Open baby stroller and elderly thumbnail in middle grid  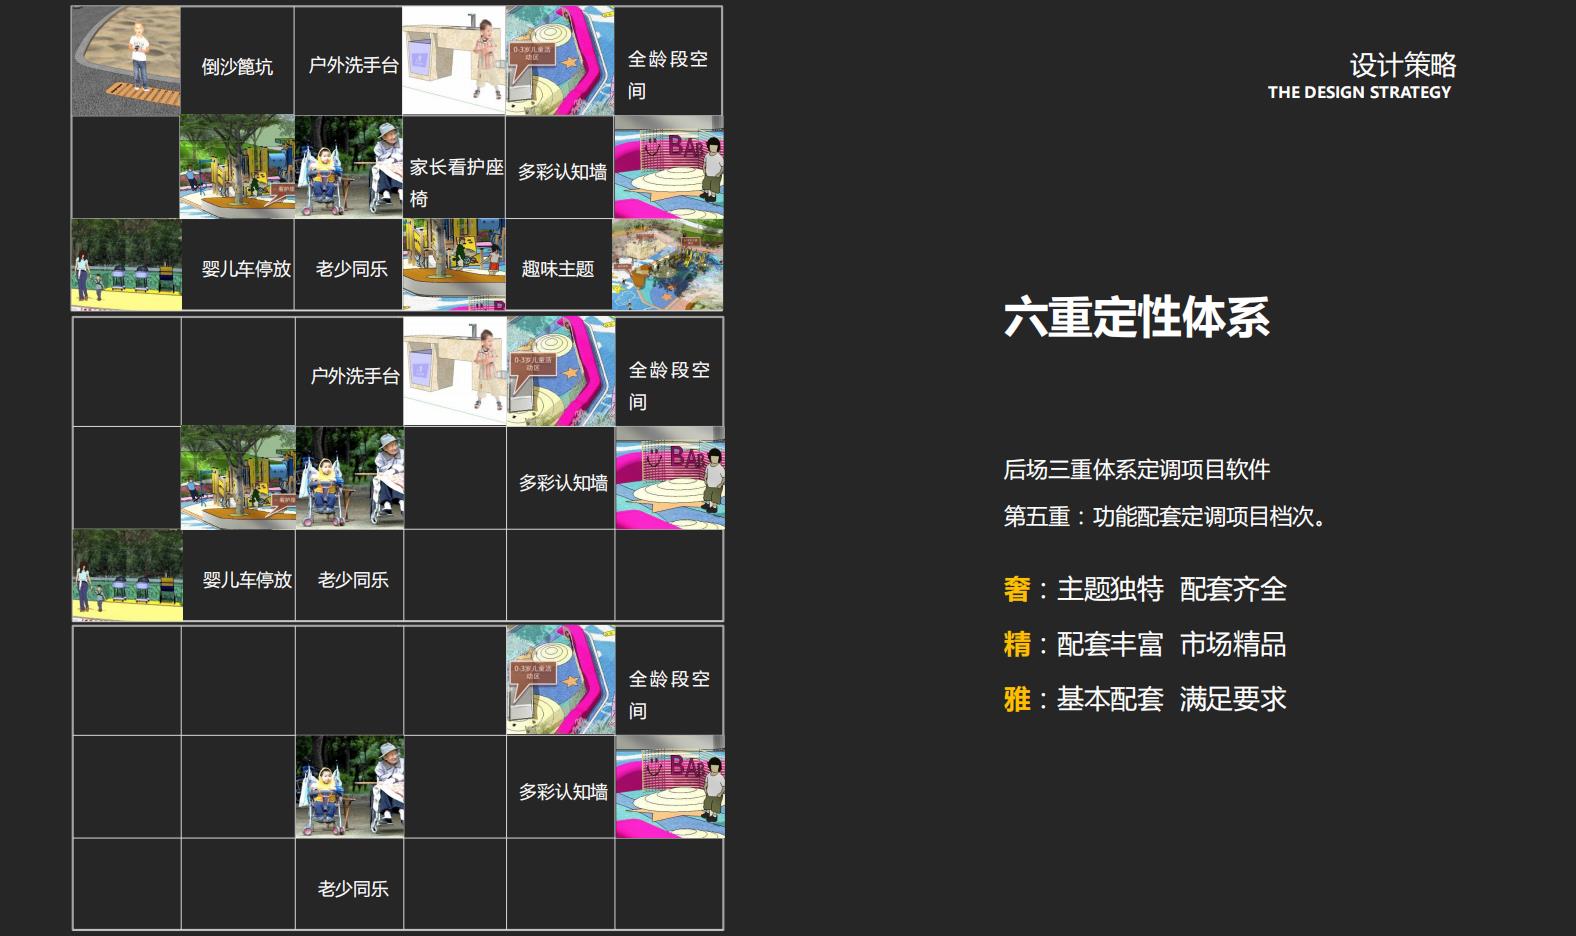click(350, 478)
